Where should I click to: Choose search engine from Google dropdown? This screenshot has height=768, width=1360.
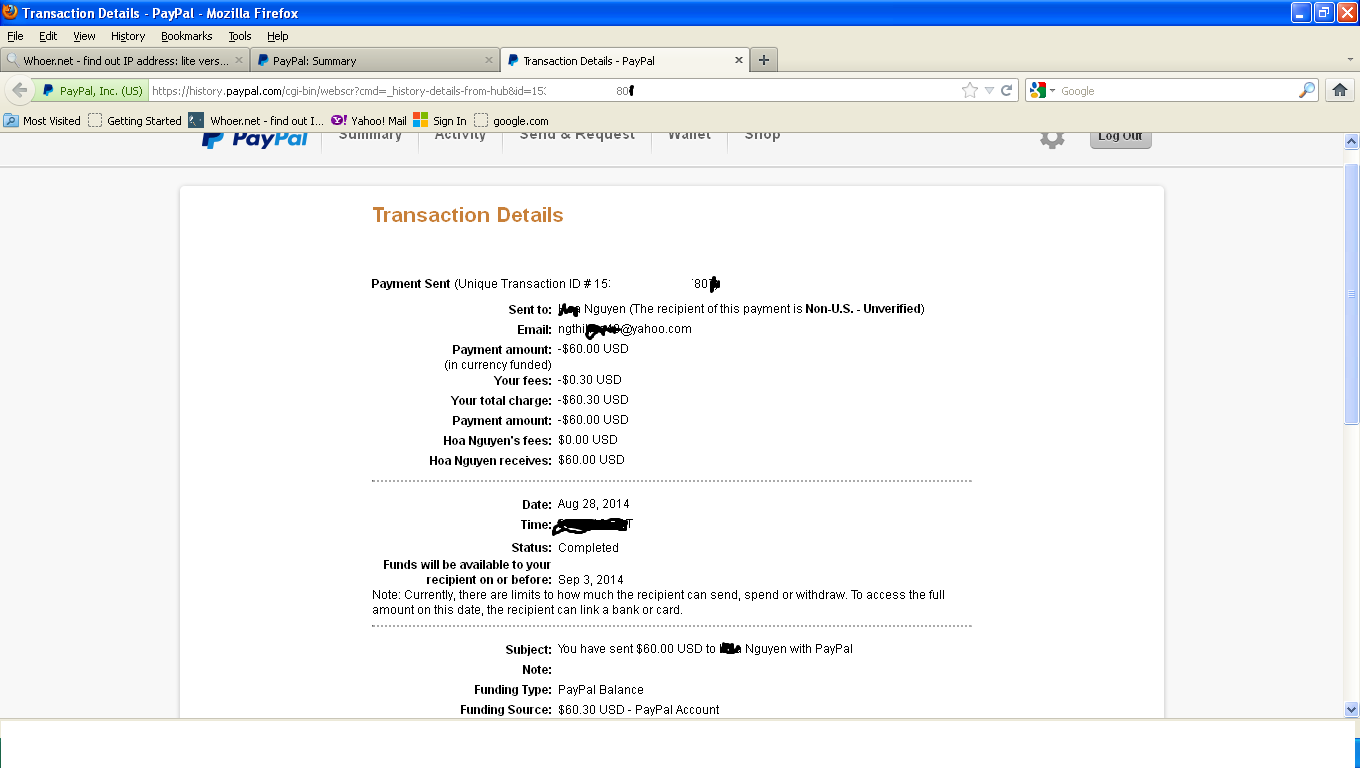pyautogui.click(x=1040, y=90)
